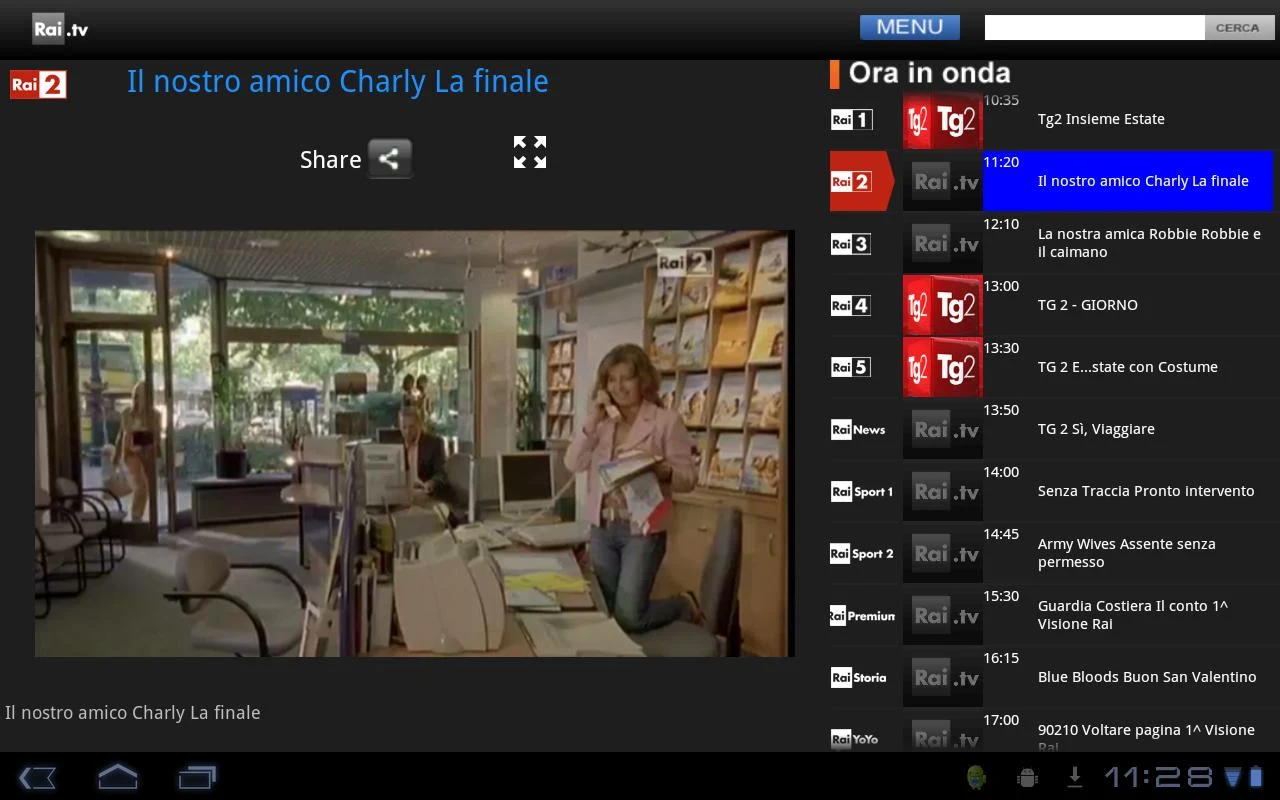
Task: Select program TG 2 E...state con Costume
Action: tap(1128, 367)
